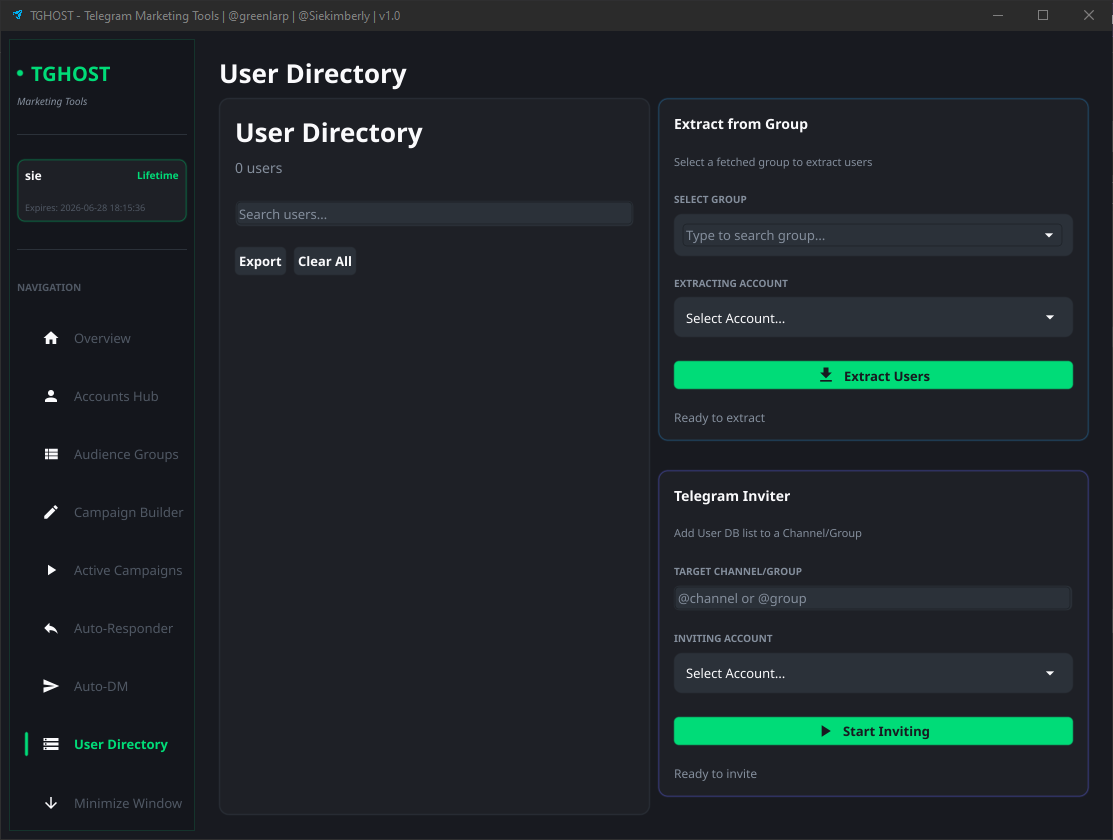
Task: Click the TGHOST logo title
Action: pyautogui.click(x=70, y=74)
